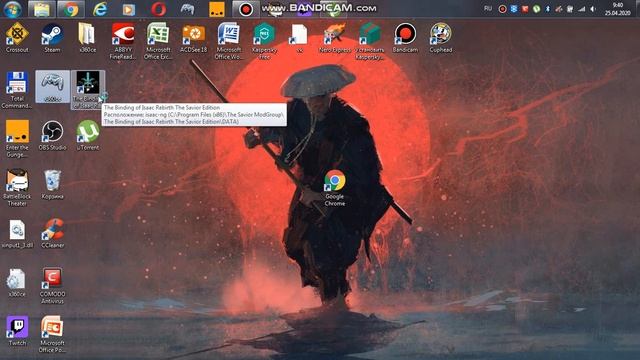Screen dimensions: 640x360
Task: Open Google Chrome icon in desktop center
Action: pyautogui.click(x=335, y=188)
